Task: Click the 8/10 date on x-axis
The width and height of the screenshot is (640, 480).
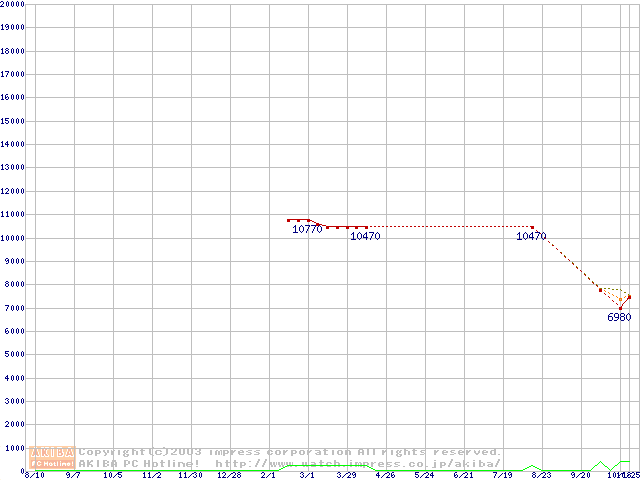Action: pos(34,475)
